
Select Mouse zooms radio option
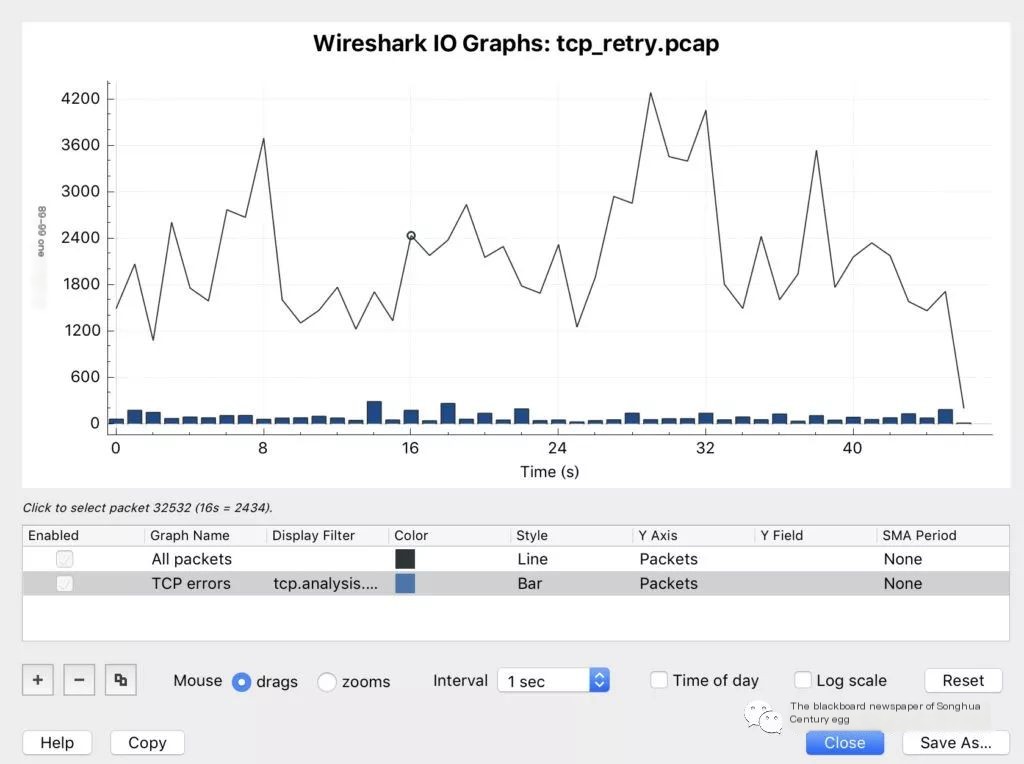point(327,682)
